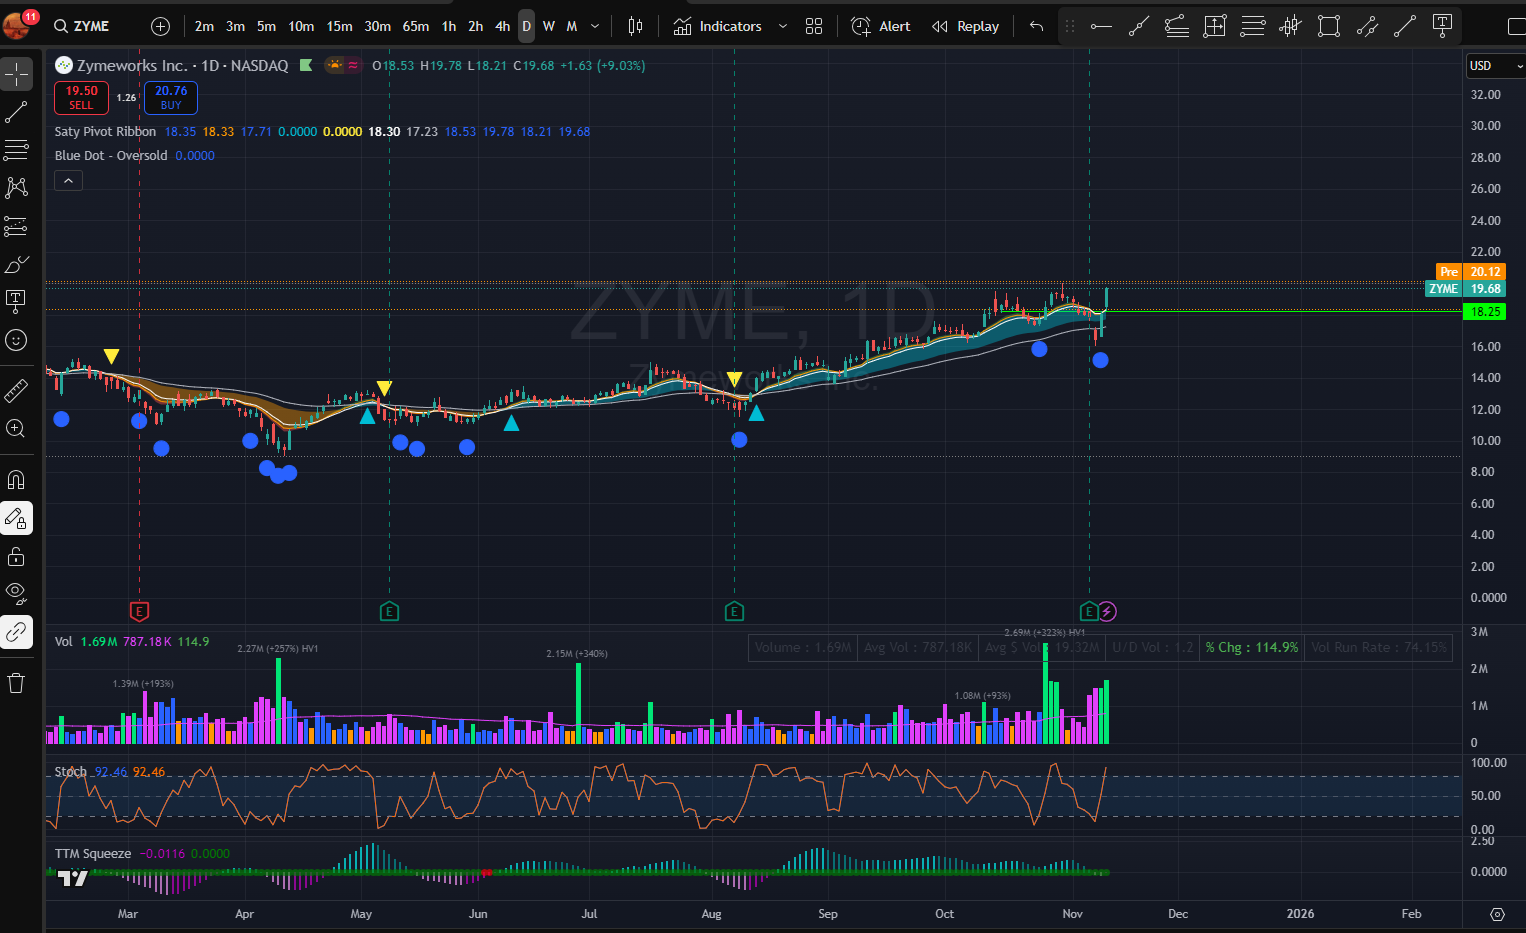This screenshot has width=1526, height=933.
Task: Select the thin diagonal line tool in favorites bar
Action: (1405, 26)
